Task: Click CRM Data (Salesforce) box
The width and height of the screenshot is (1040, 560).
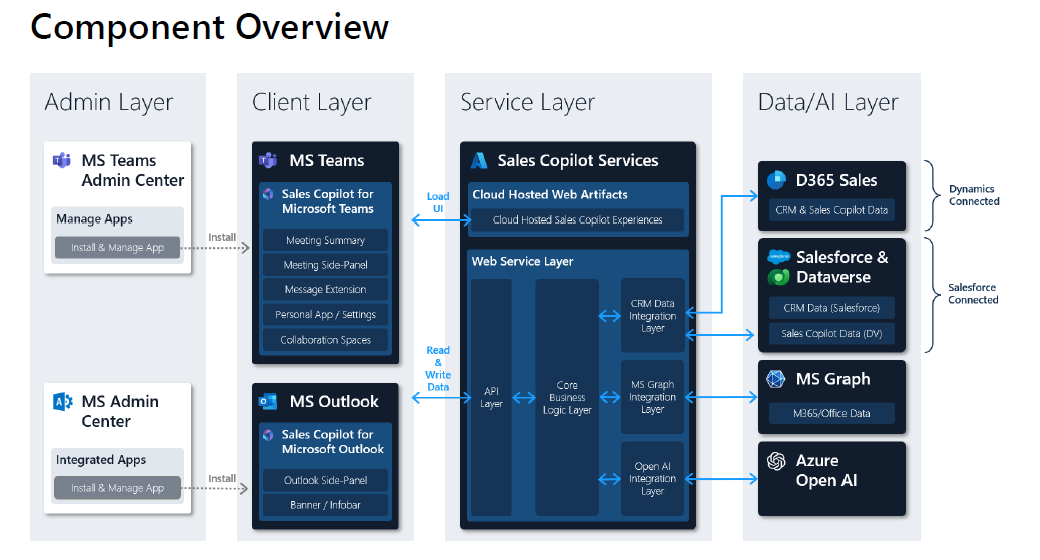Action: tap(831, 308)
